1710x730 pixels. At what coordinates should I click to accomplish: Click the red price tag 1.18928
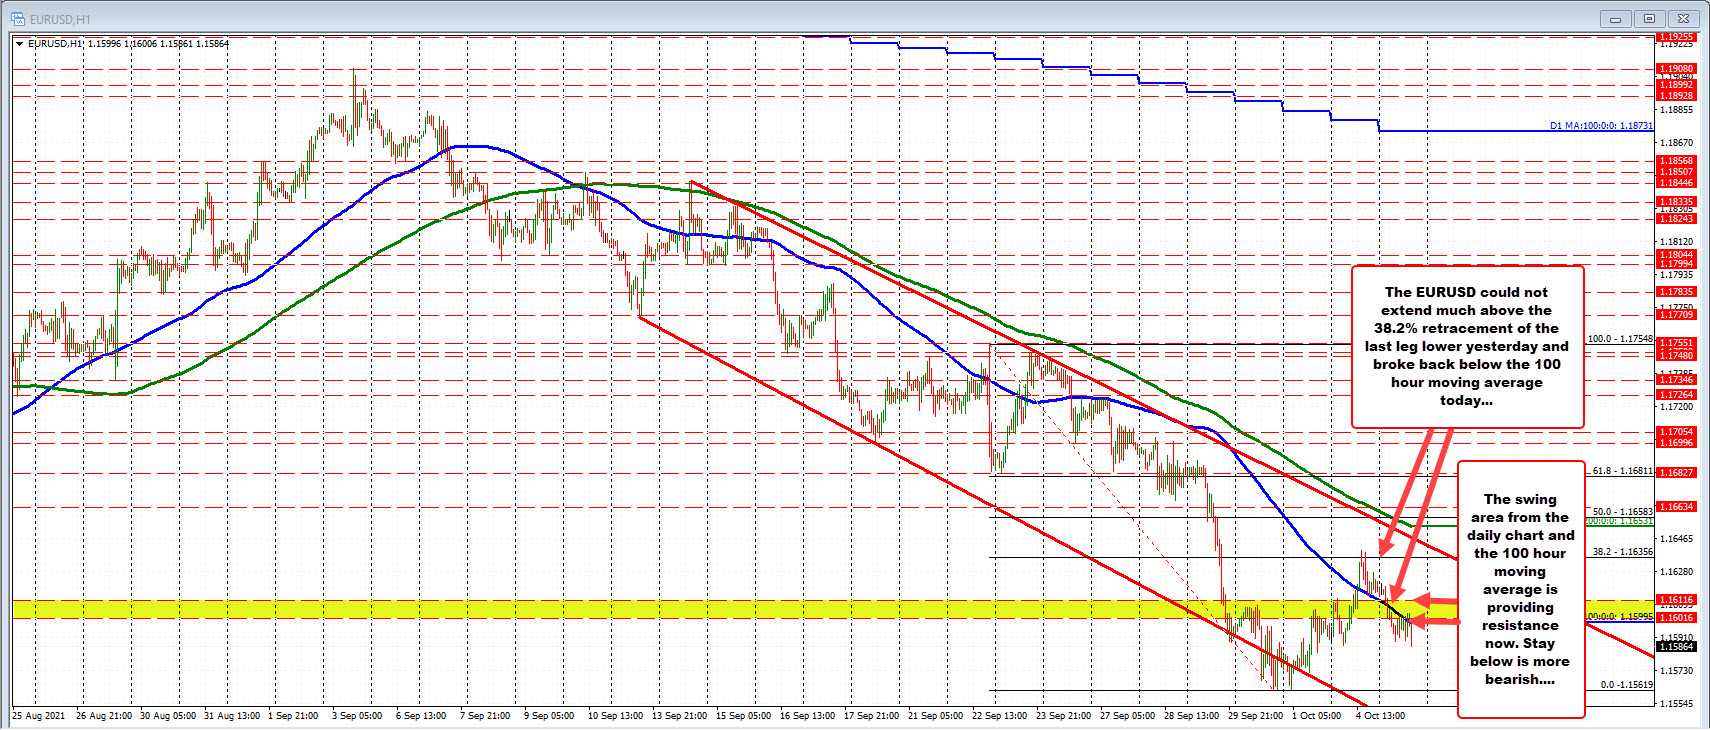coord(1677,96)
